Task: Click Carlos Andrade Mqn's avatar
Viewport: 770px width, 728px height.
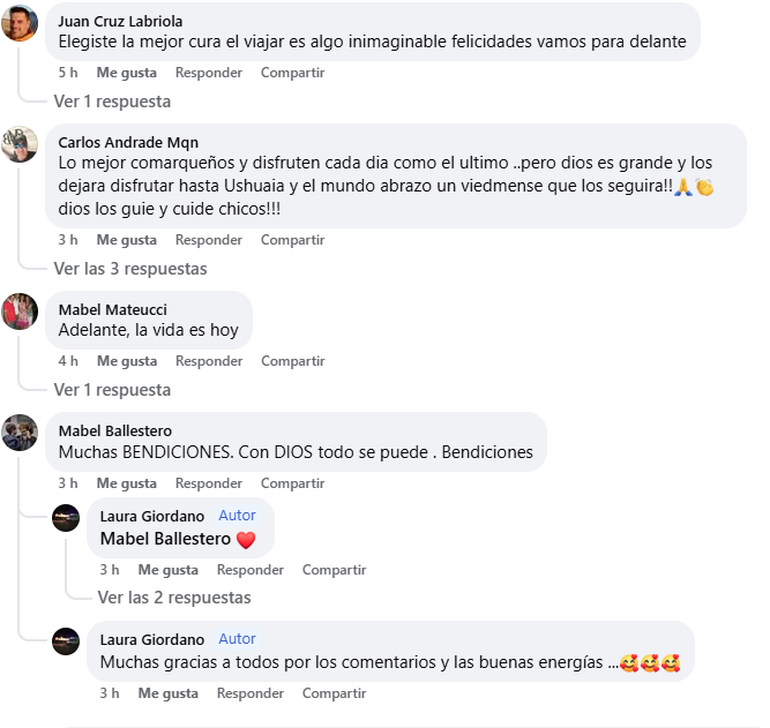Action: (20, 144)
